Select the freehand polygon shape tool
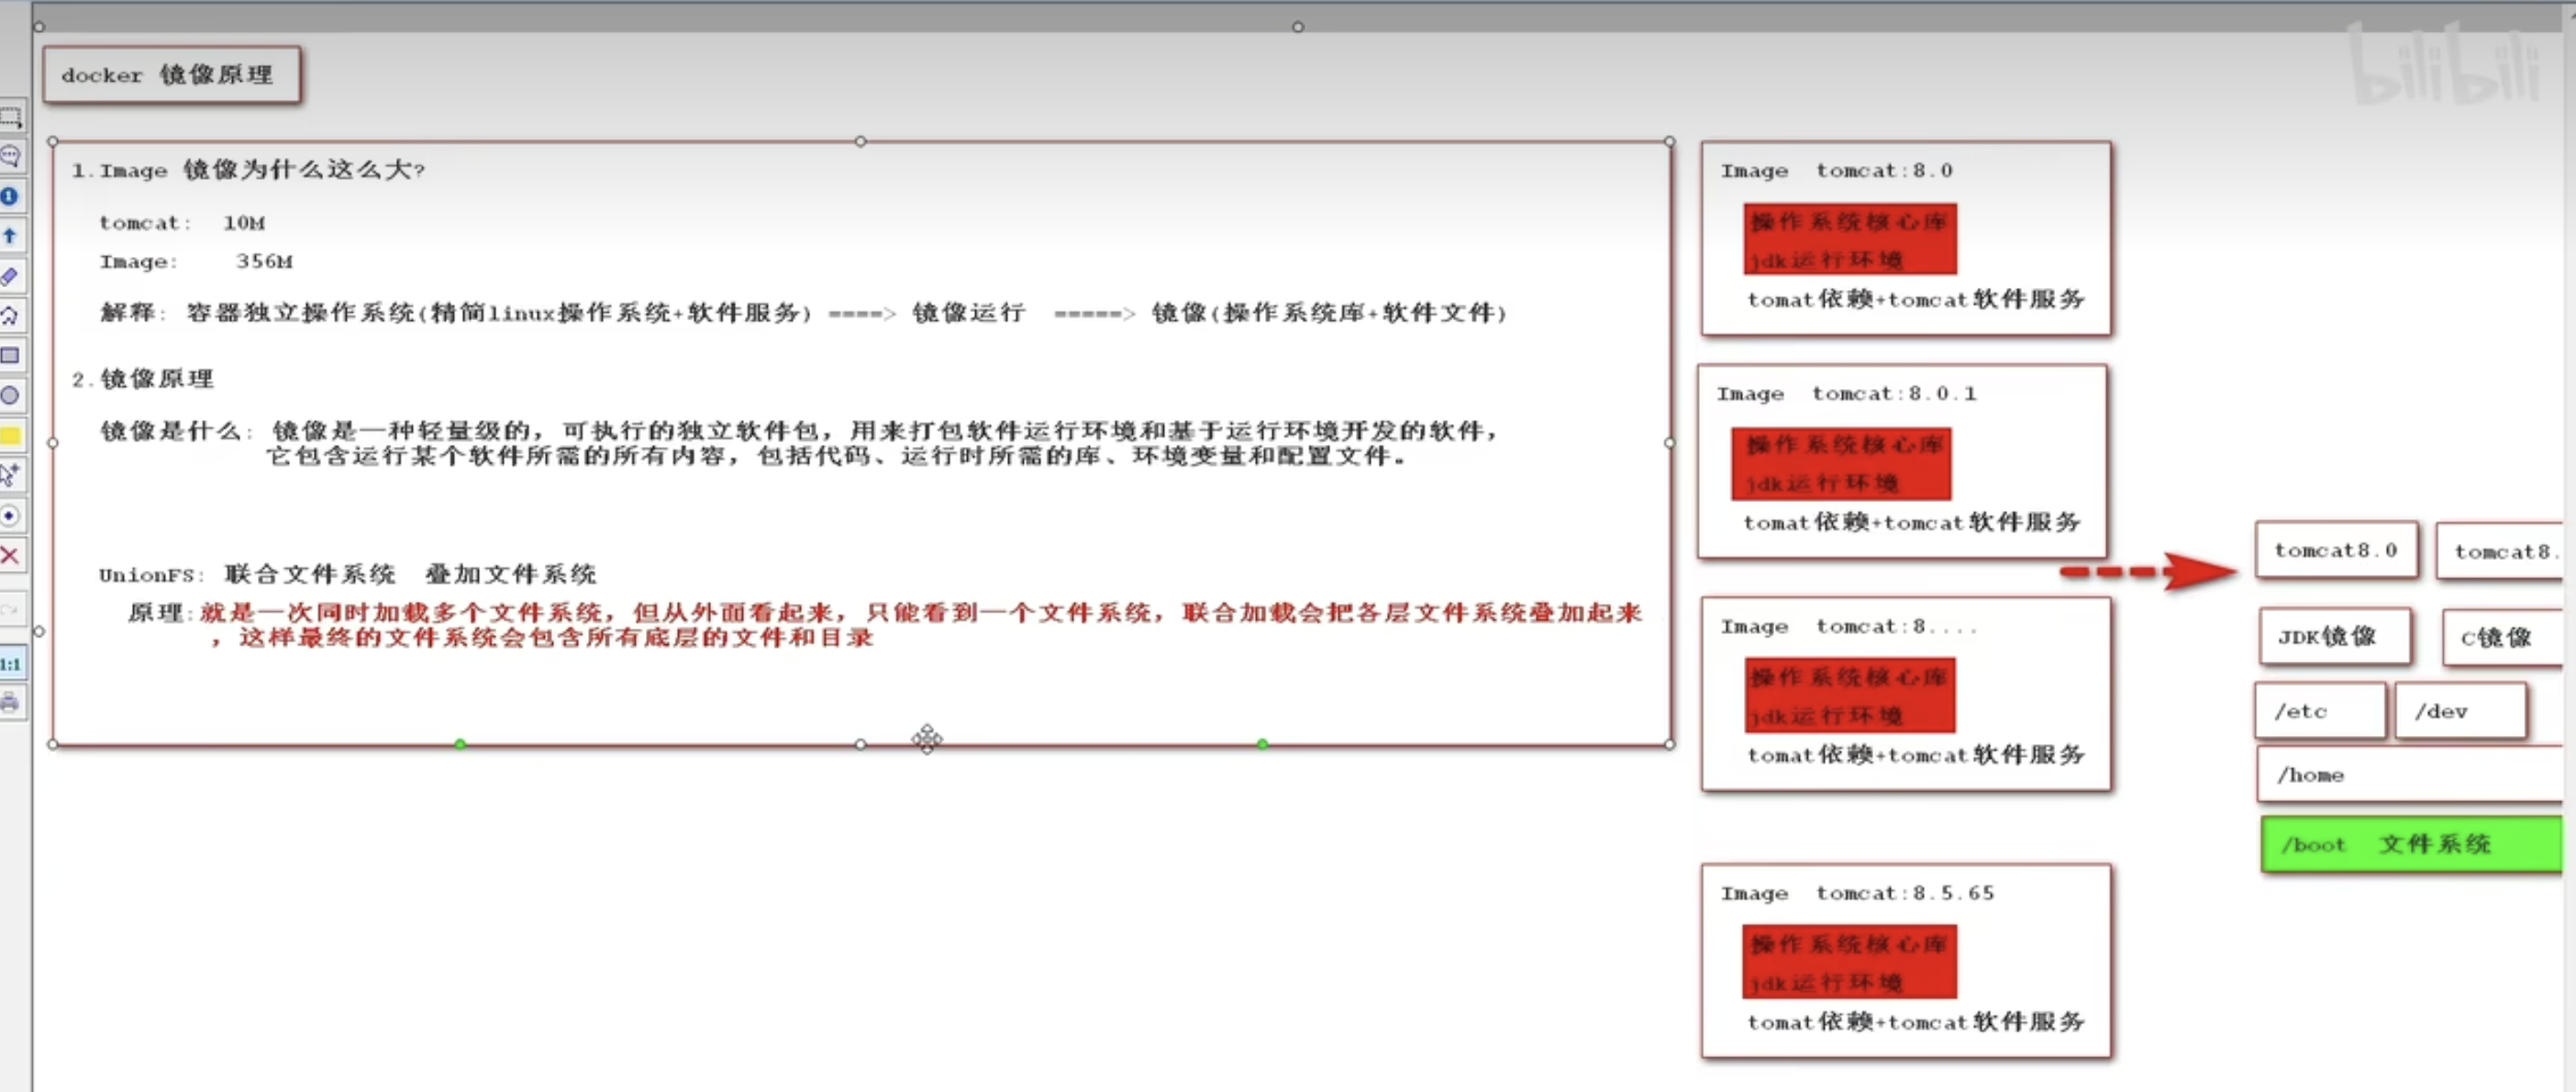The height and width of the screenshot is (1092, 2576). [10, 315]
